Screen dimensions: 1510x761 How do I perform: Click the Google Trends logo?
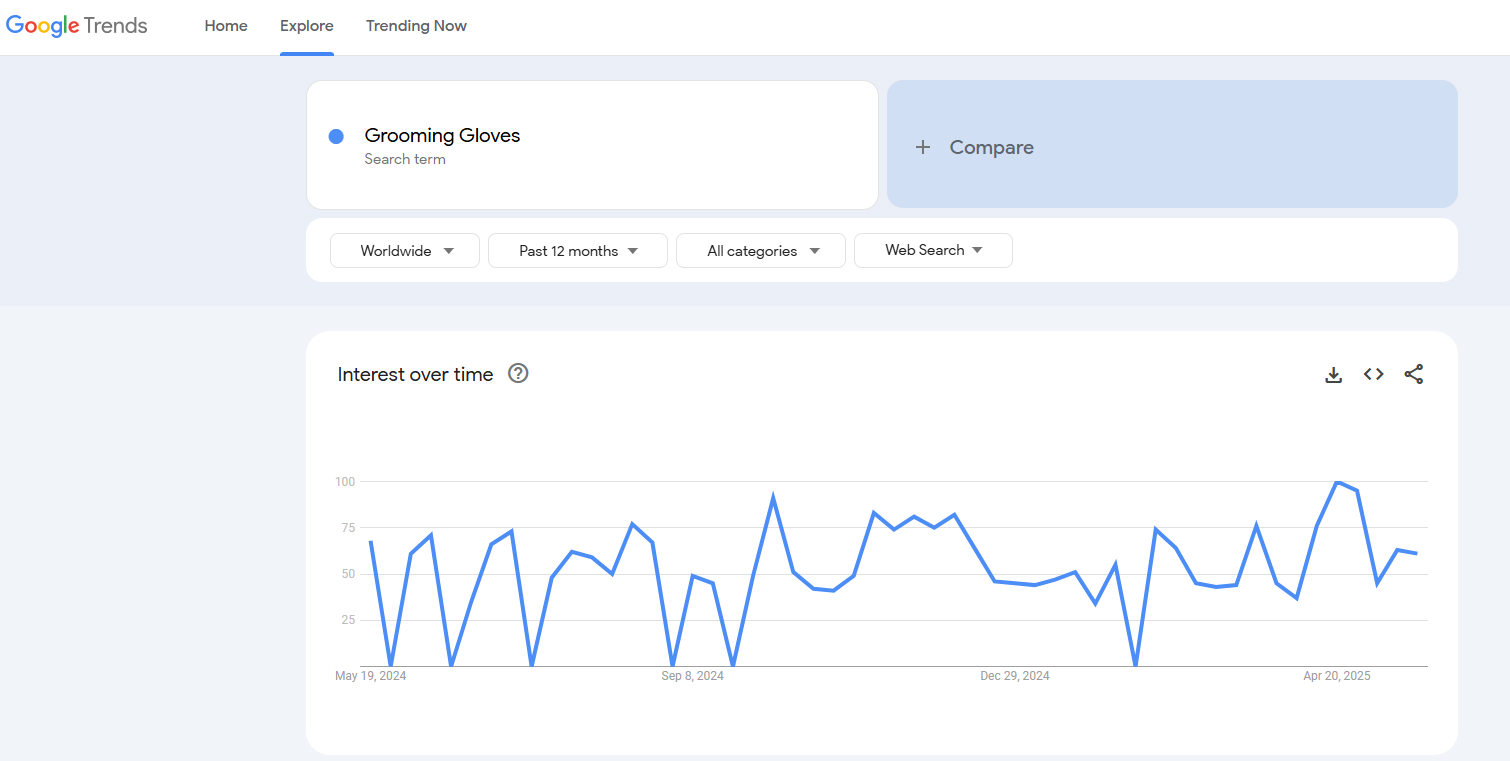pyautogui.click(x=77, y=26)
